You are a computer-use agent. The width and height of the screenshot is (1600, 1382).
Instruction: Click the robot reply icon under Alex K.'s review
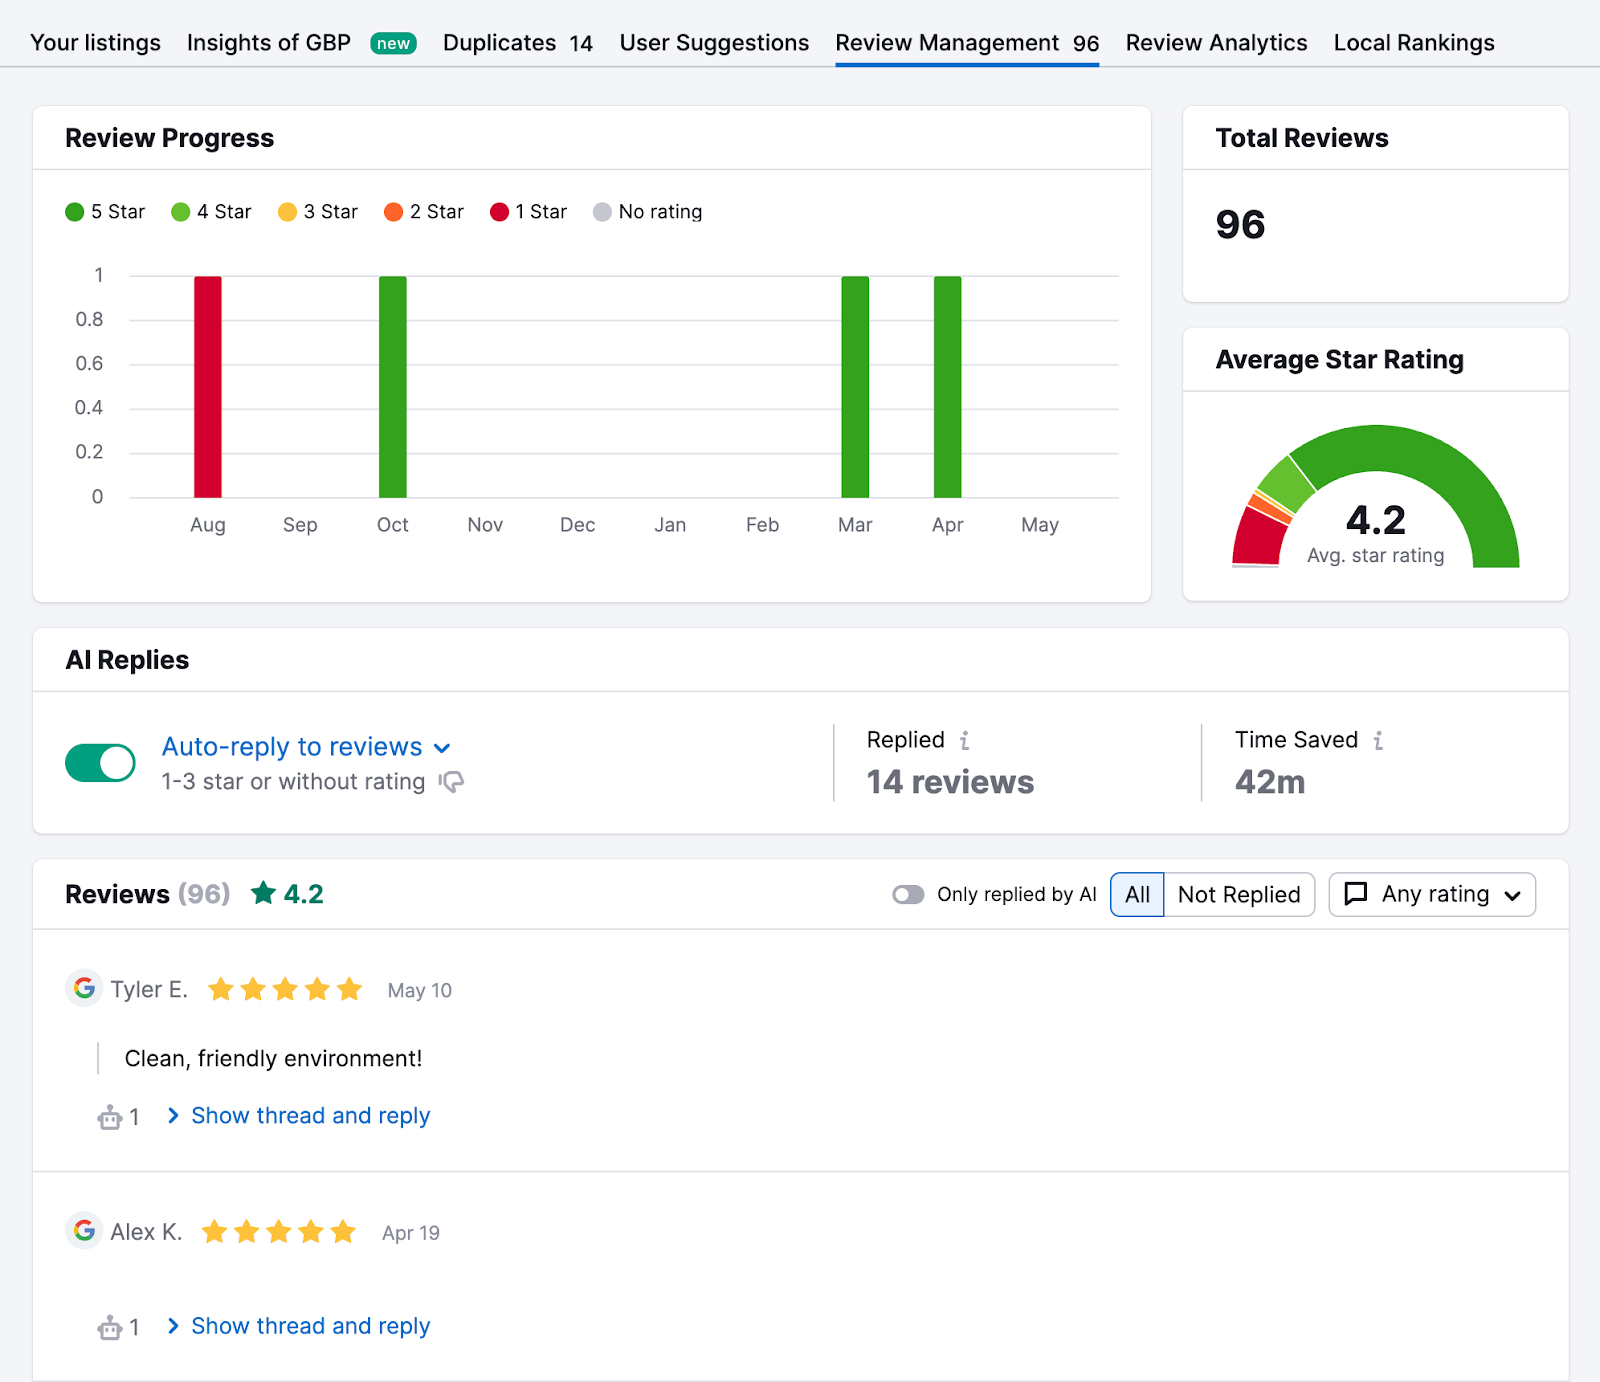pos(109,1327)
